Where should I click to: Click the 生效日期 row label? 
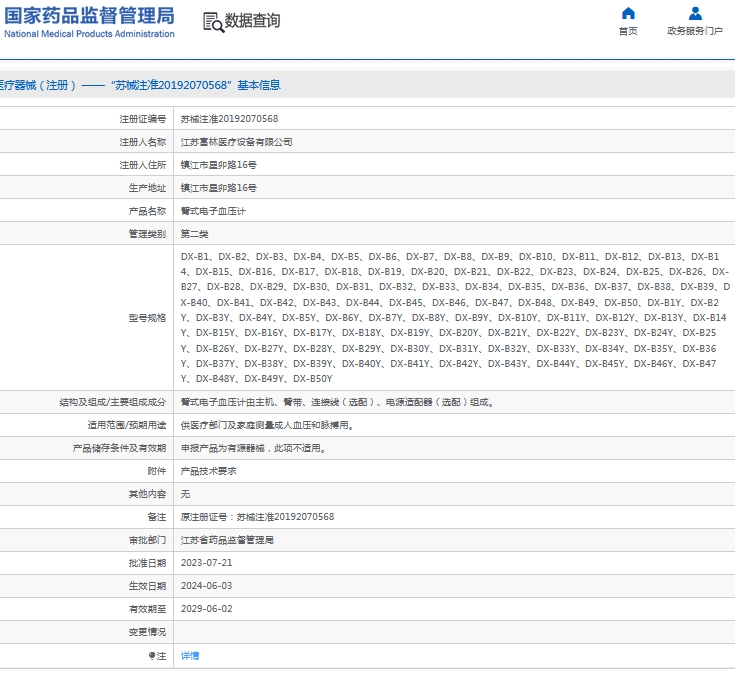(x=148, y=586)
